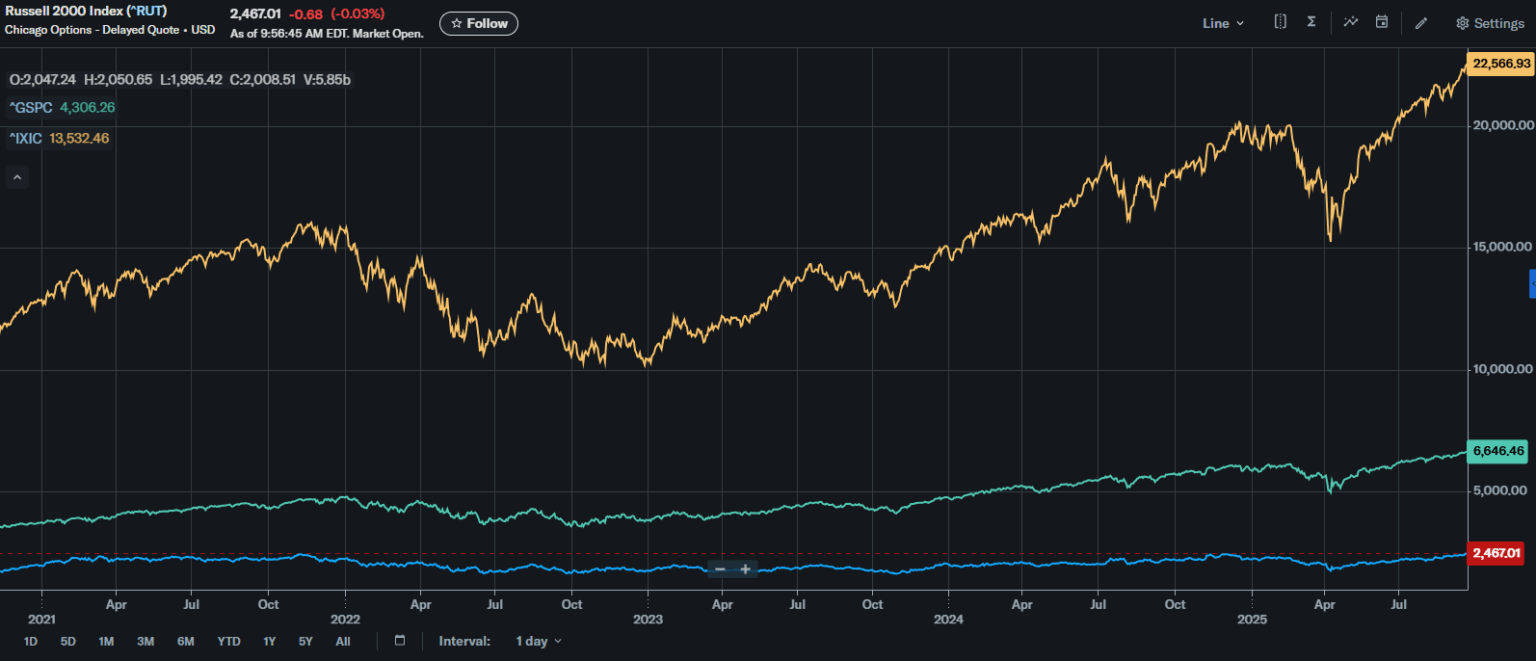
Task: Click the Follow button
Action: point(478,23)
